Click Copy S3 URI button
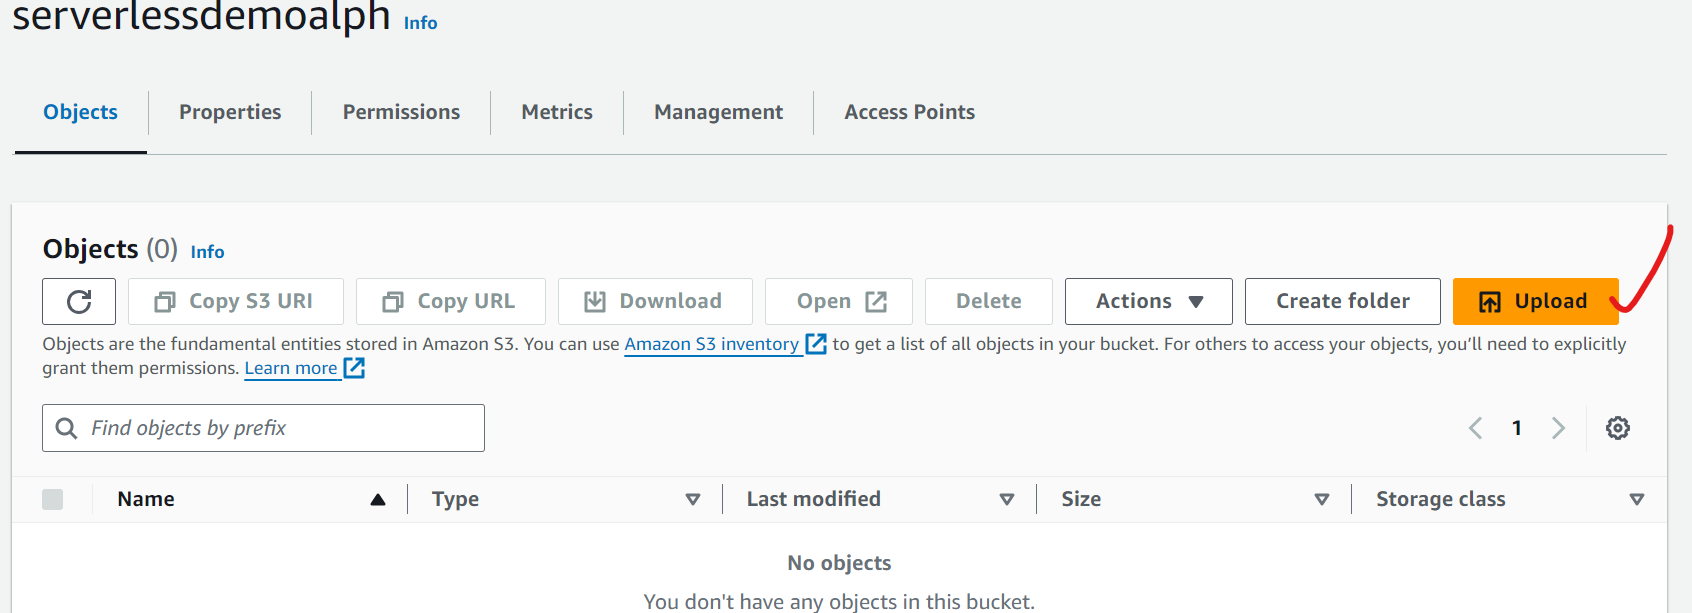Image resolution: width=1692 pixels, height=613 pixels. pyautogui.click(x=236, y=301)
